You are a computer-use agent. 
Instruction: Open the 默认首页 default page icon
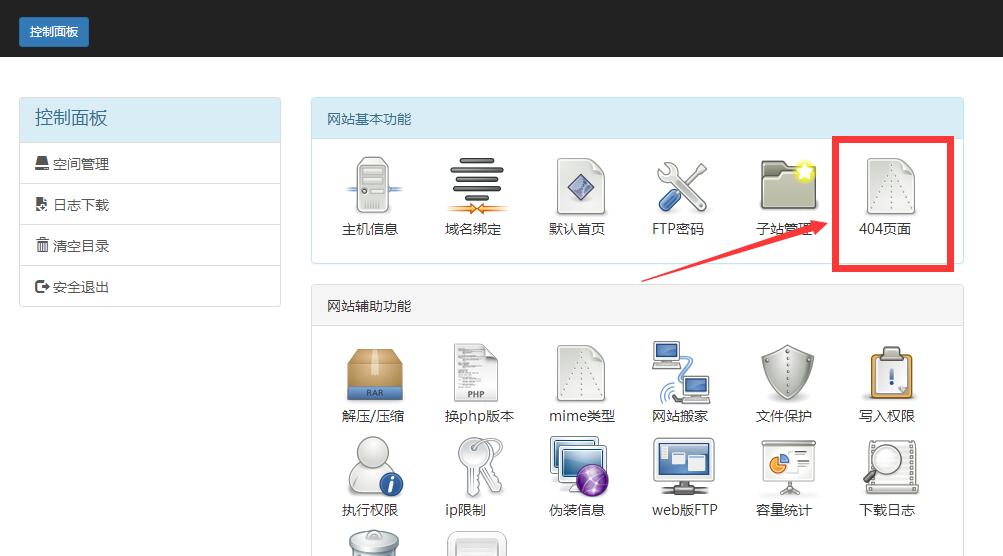(580, 186)
